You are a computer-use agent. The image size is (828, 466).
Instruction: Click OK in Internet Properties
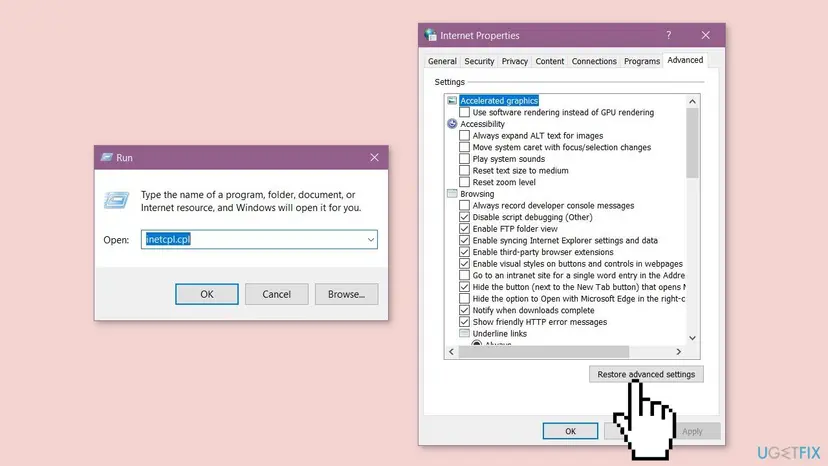click(570, 431)
